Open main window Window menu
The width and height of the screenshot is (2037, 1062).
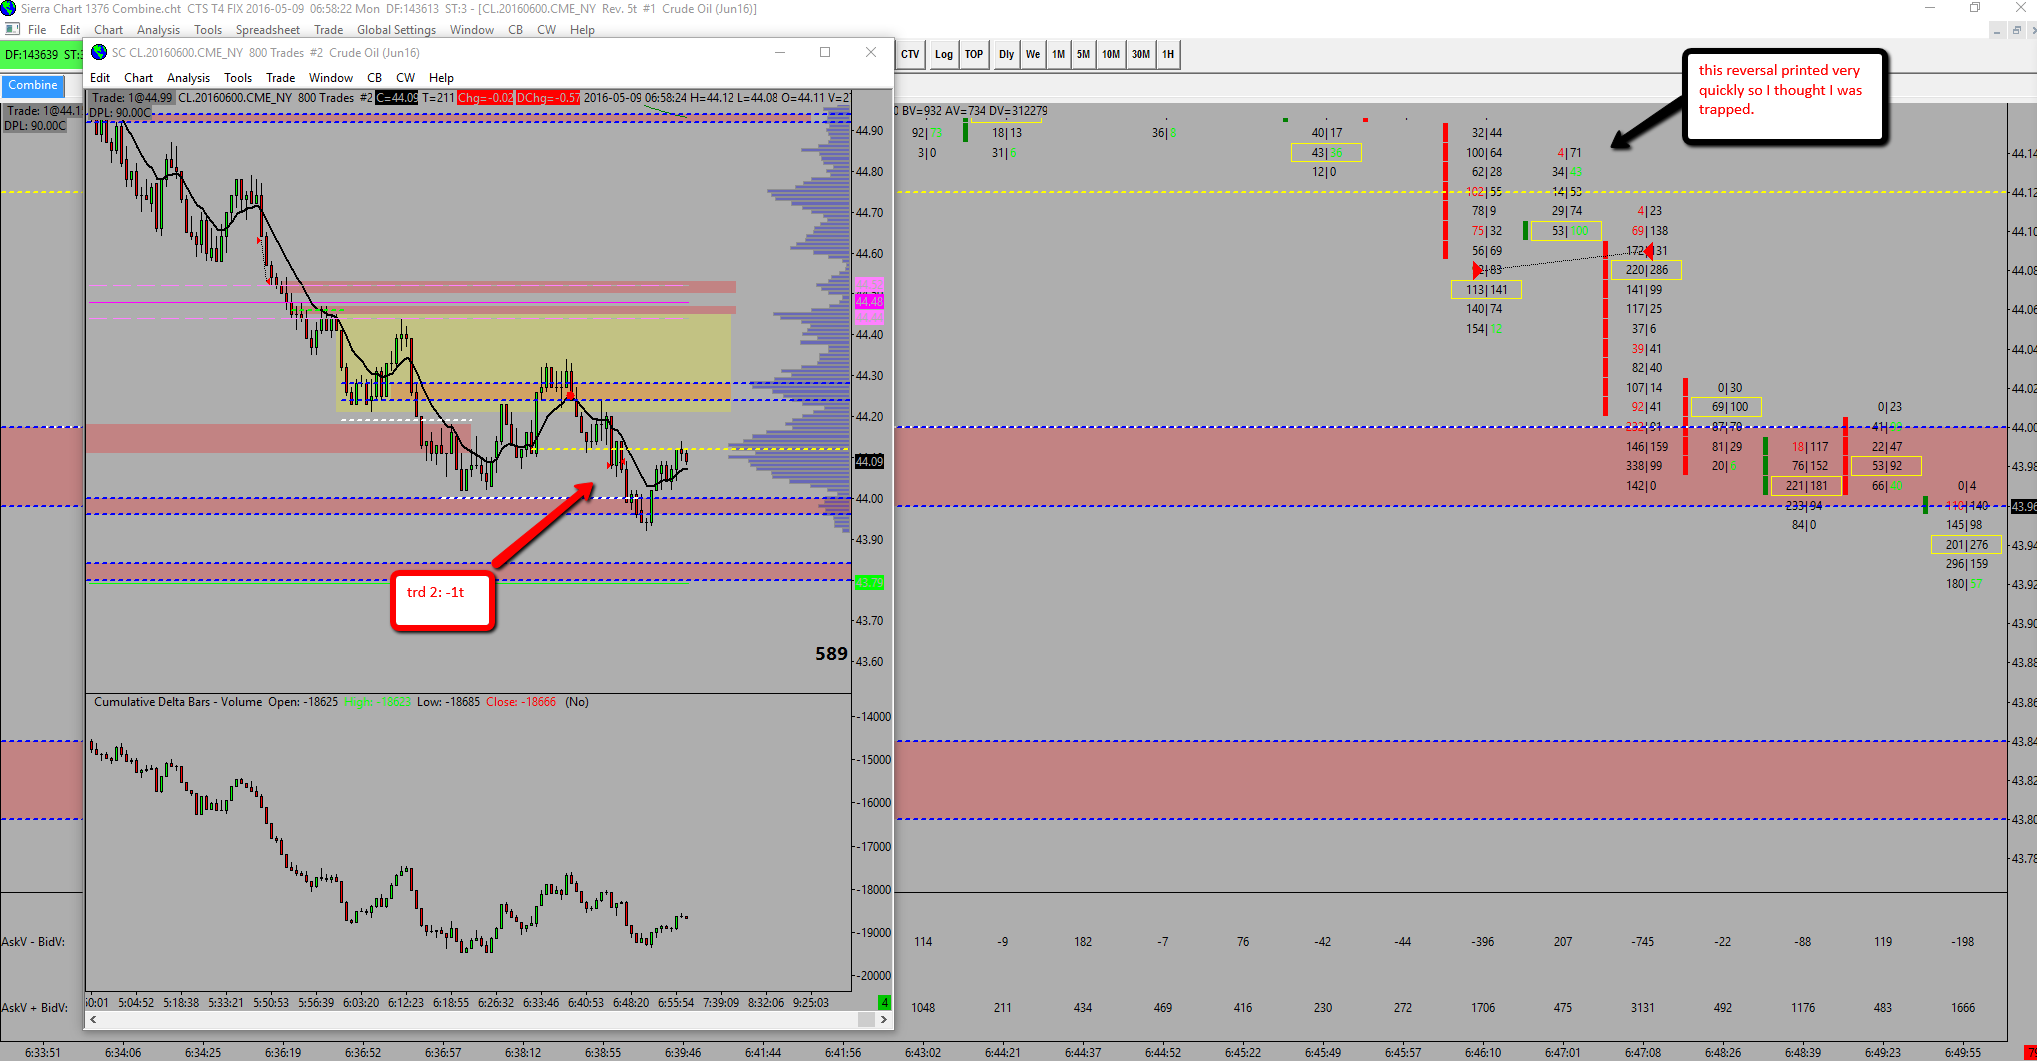point(472,30)
